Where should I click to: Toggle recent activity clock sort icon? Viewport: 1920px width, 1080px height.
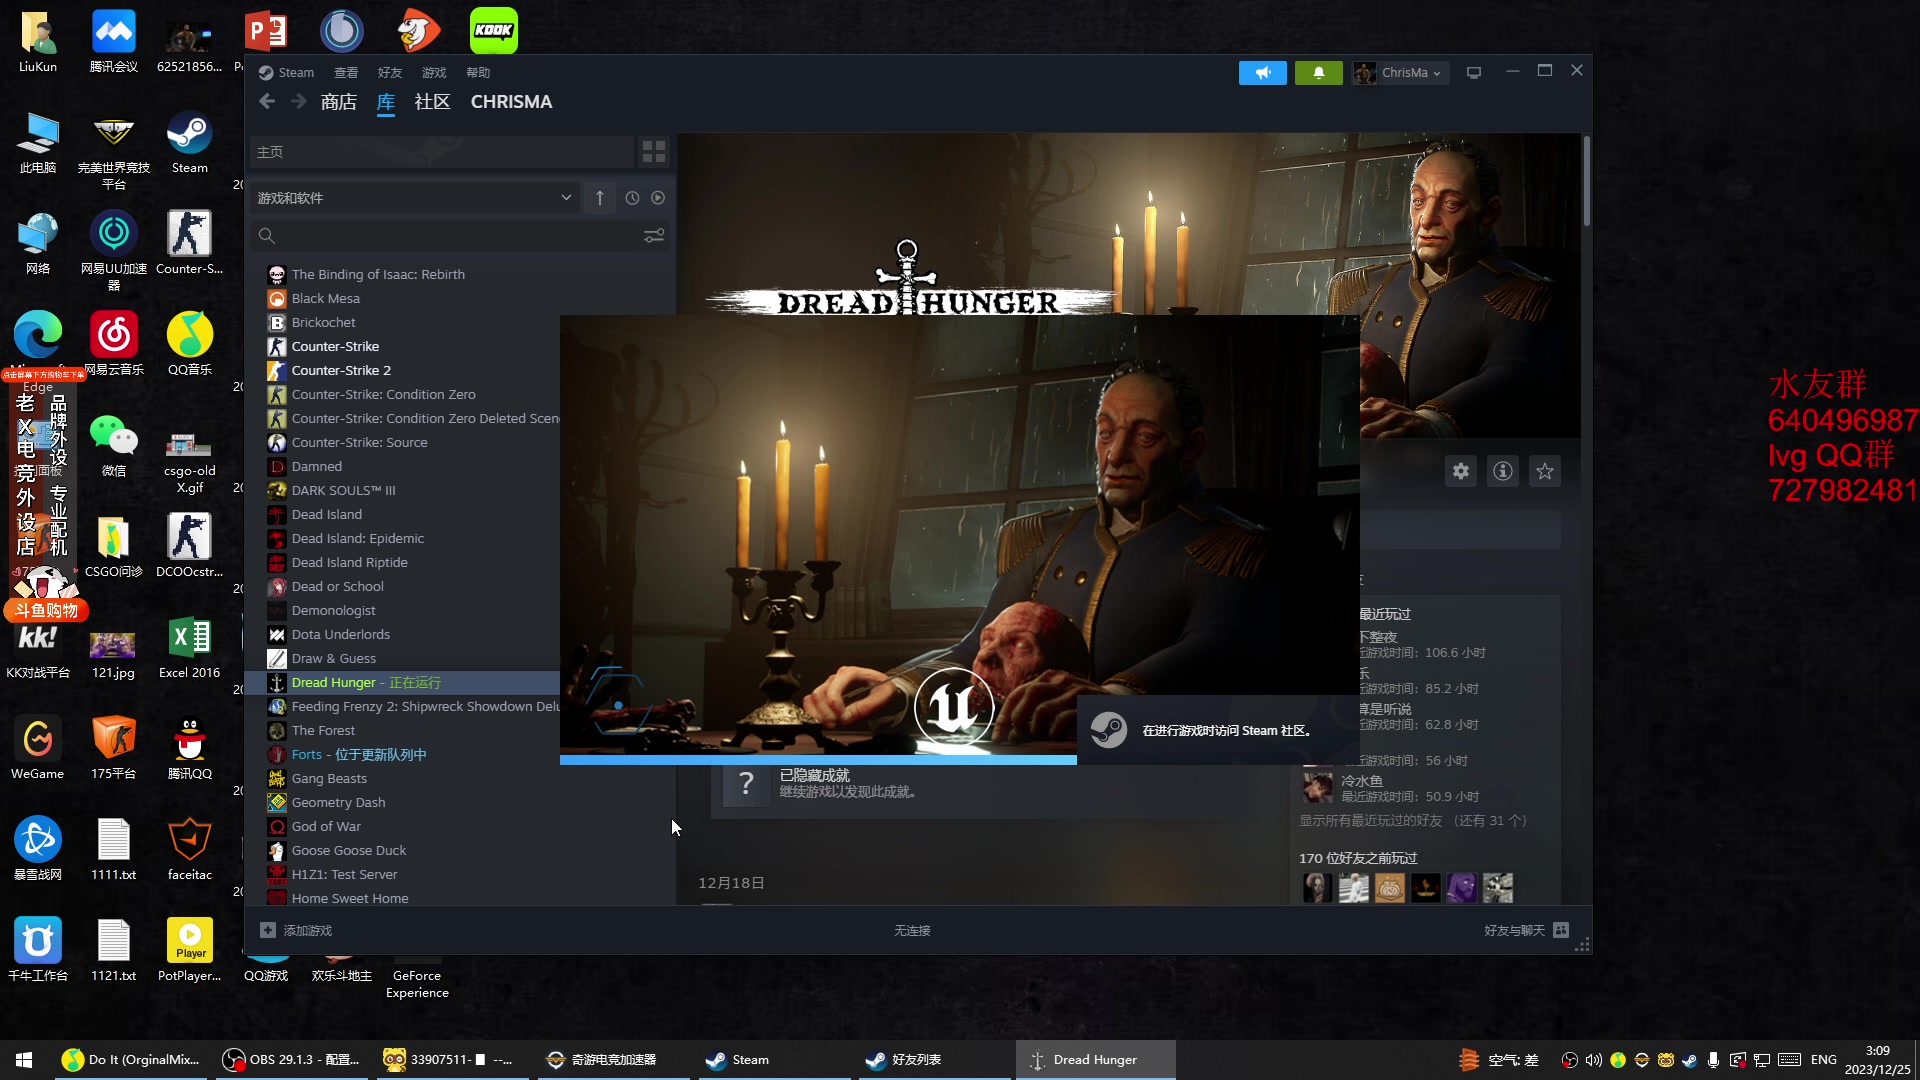tap(632, 198)
